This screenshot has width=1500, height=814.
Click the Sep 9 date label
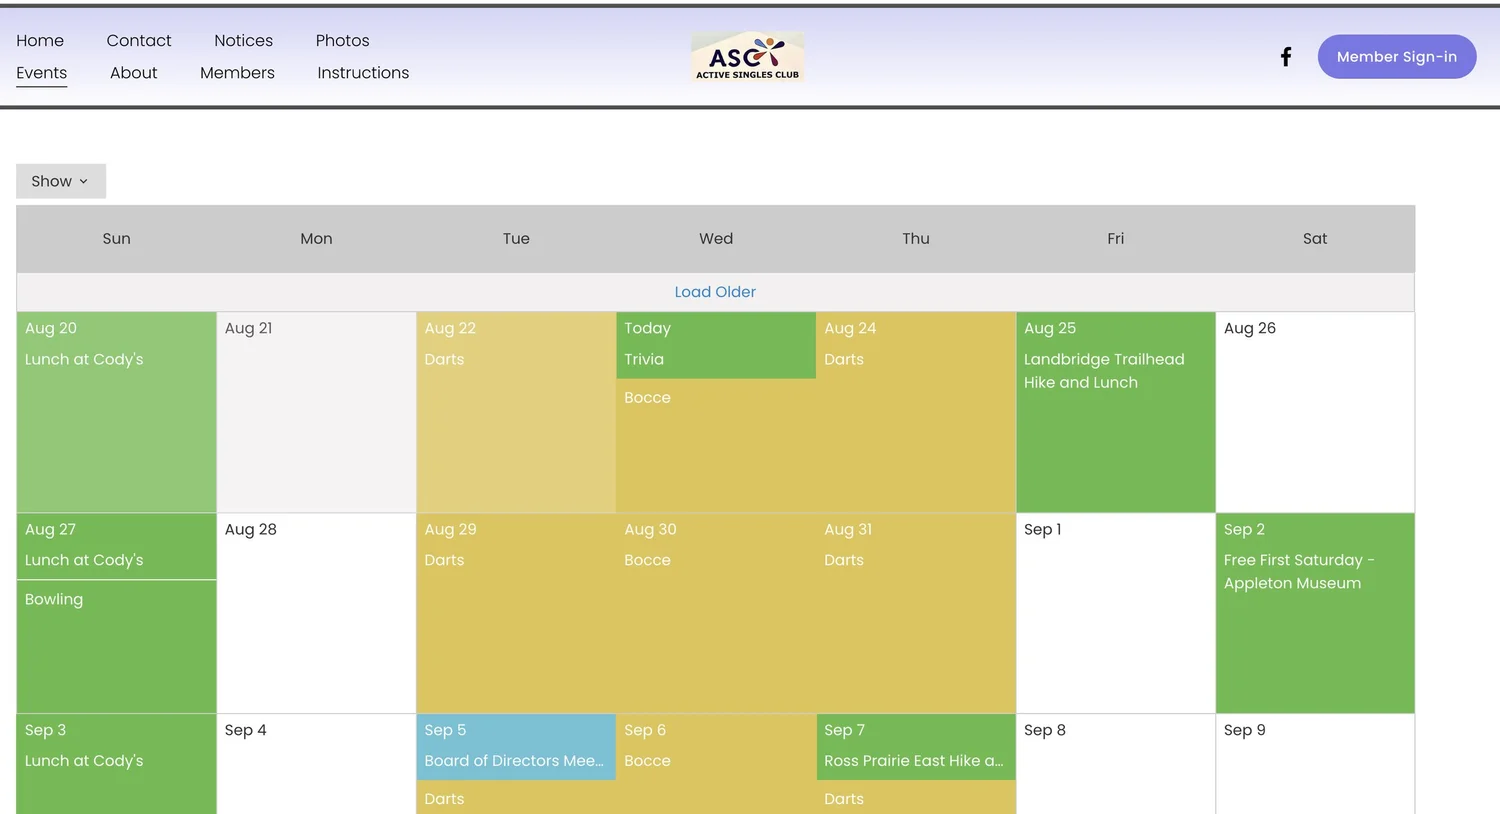pos(1245,730)
